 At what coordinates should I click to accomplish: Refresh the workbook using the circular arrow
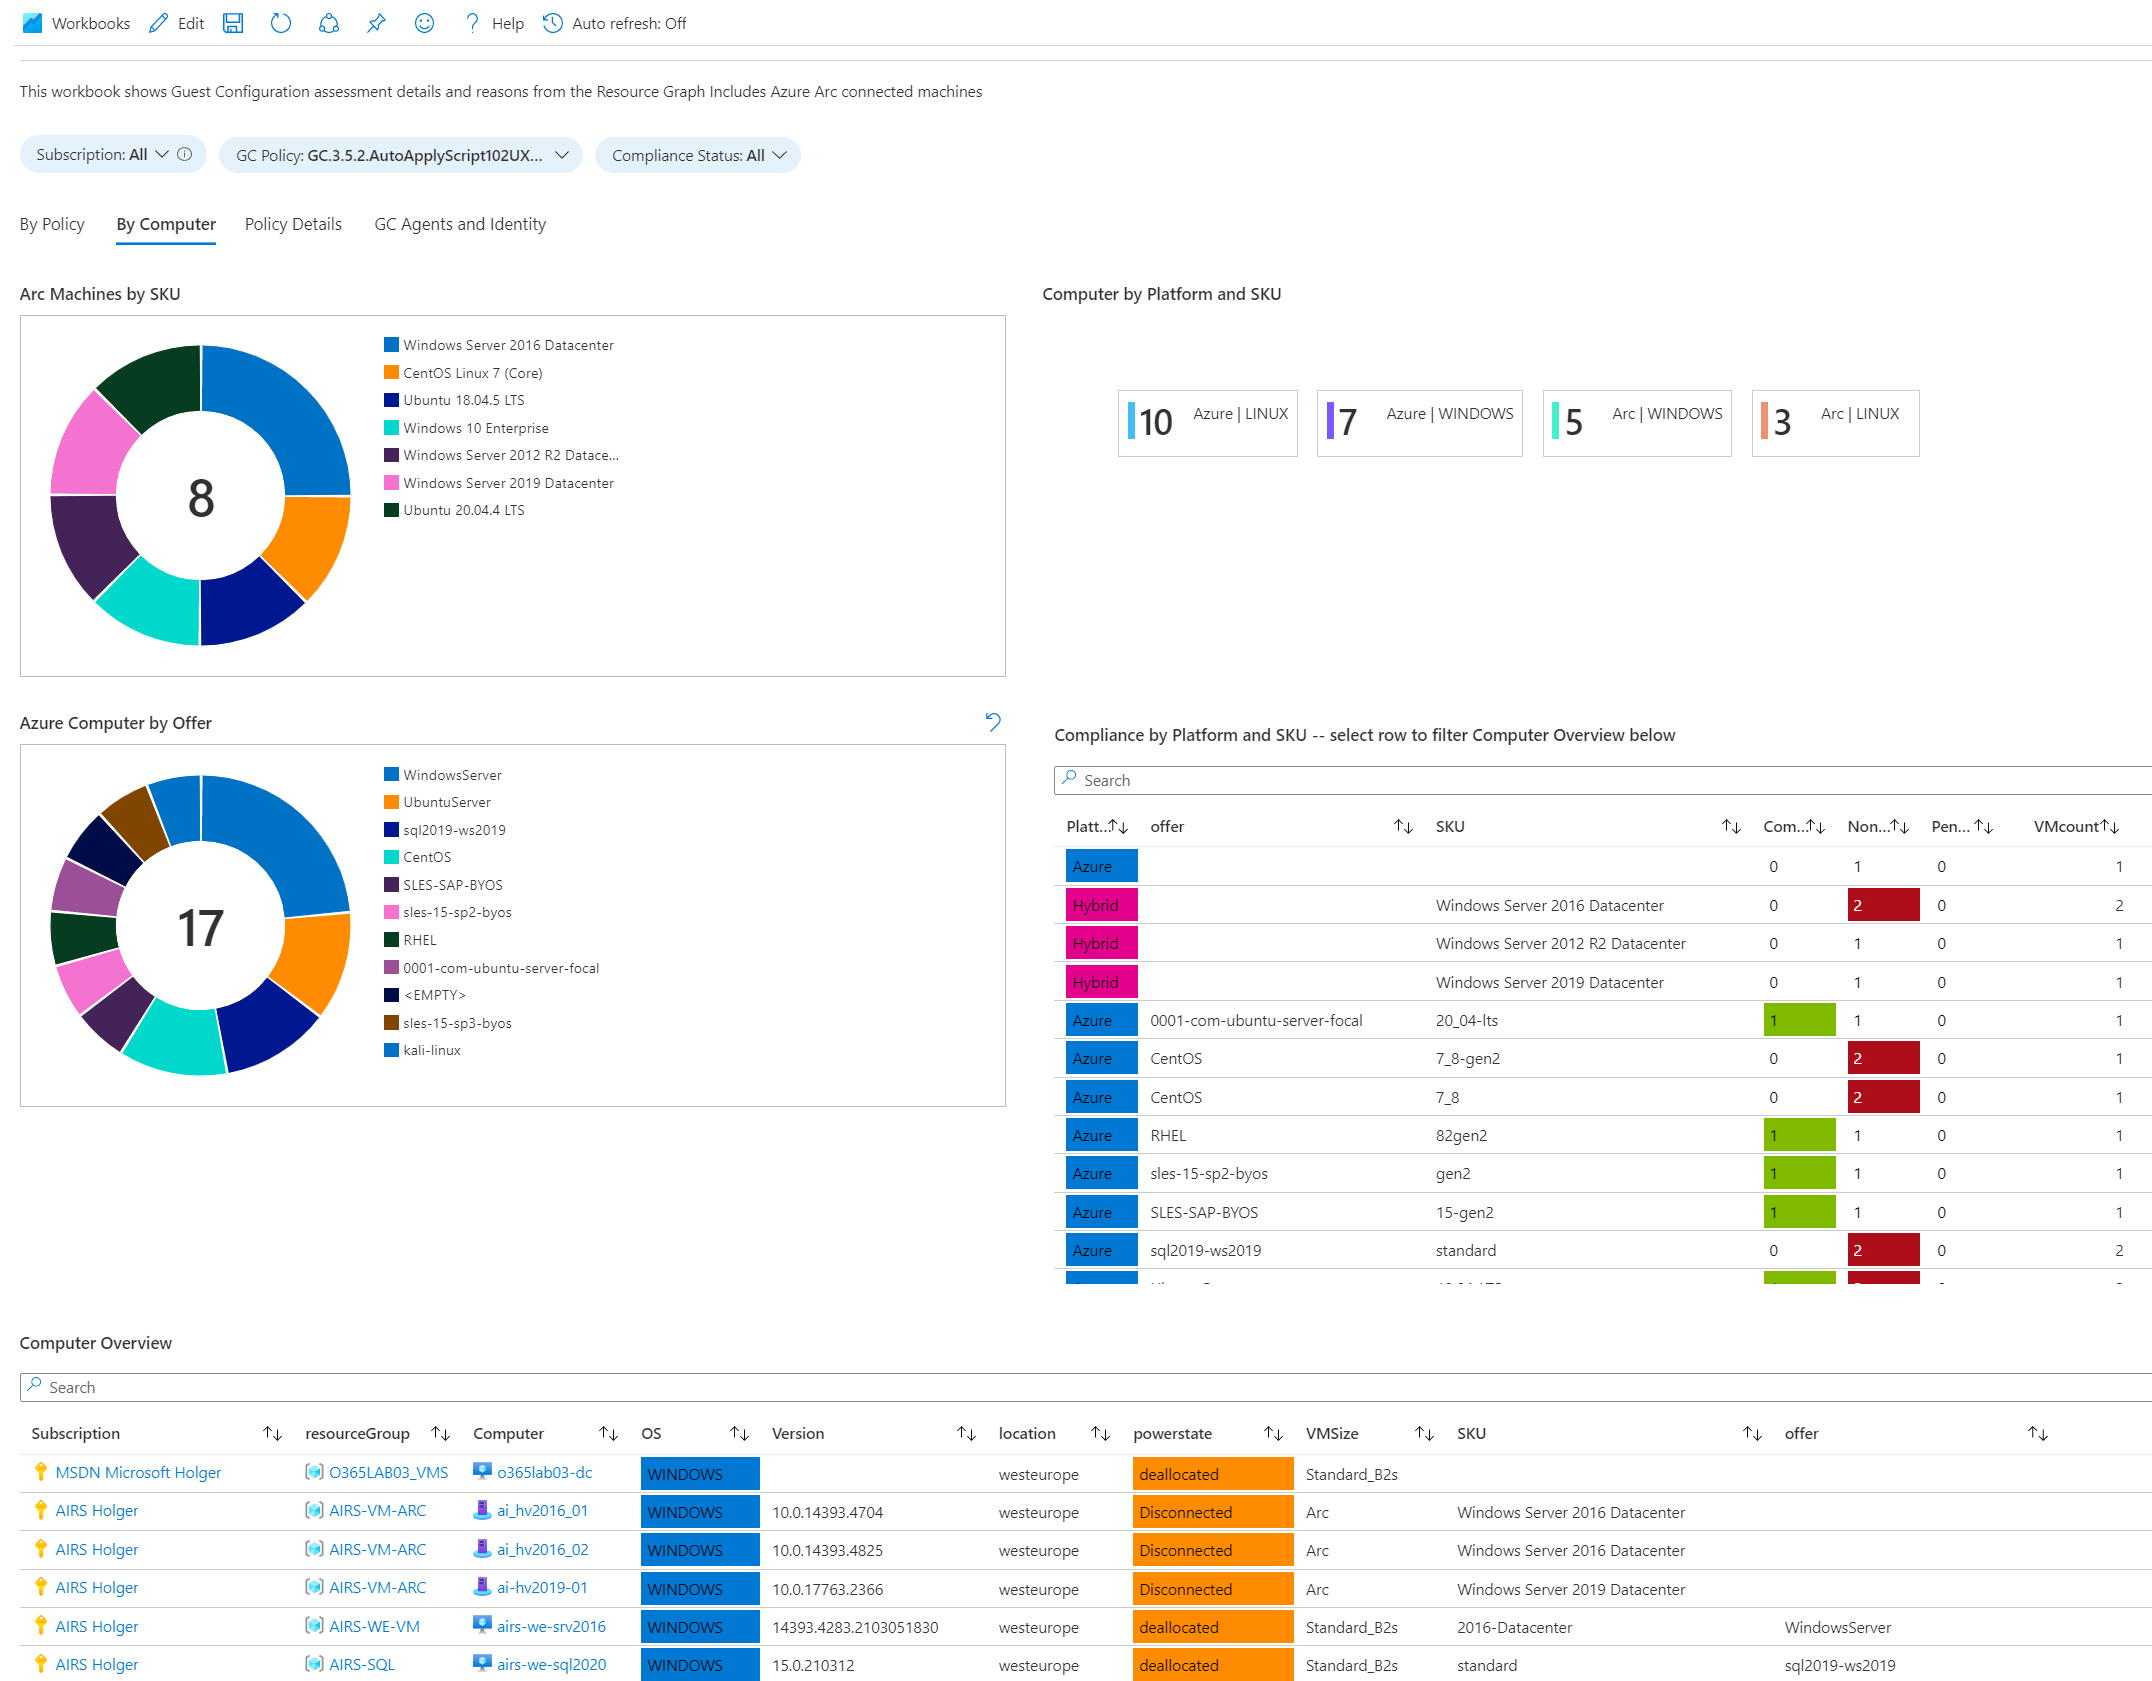(x=281, y=23)
